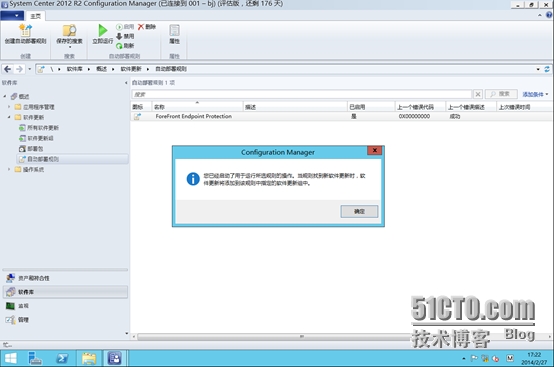Screen dimensions: 554x367
Task: Clear the search box with X button
Action: coord(478,94)
